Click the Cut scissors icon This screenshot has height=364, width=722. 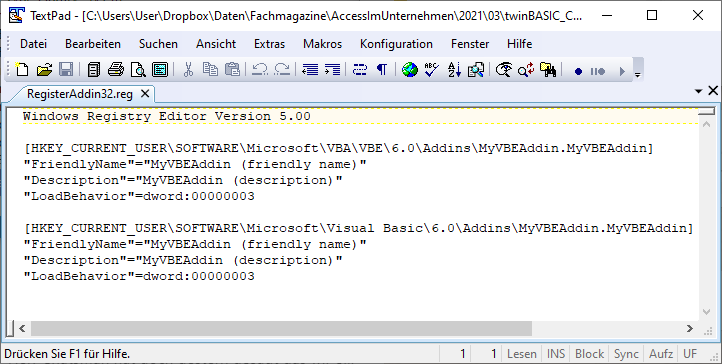pyautogui.click(x=188, y=70)
